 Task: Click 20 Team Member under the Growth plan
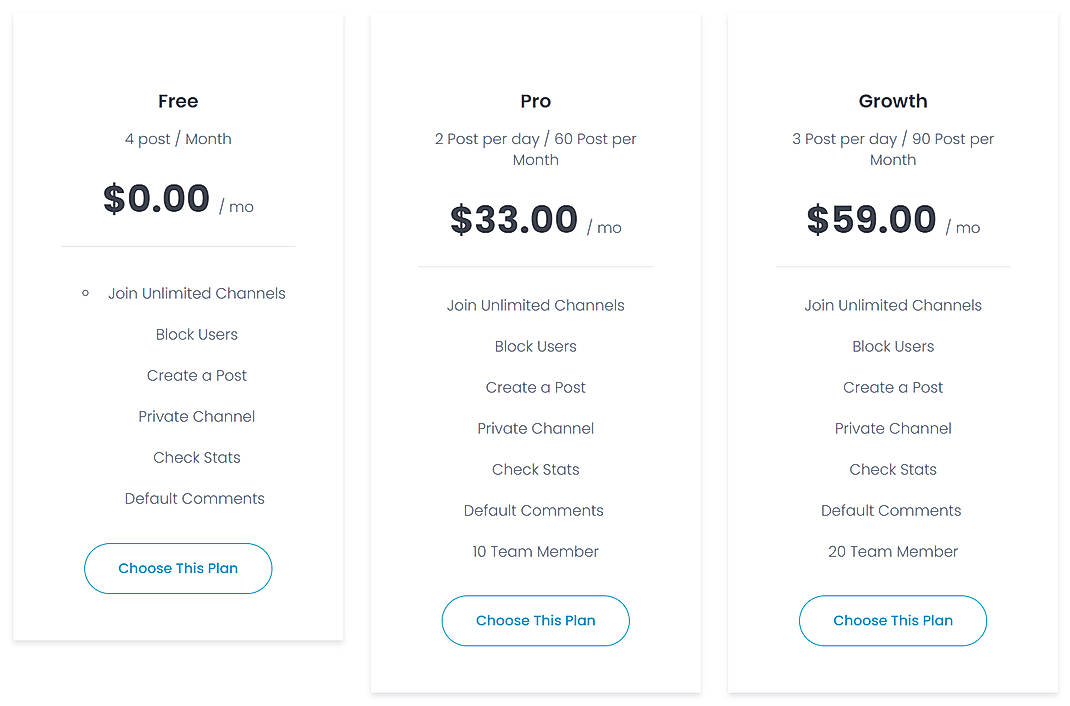click(892, 551)
